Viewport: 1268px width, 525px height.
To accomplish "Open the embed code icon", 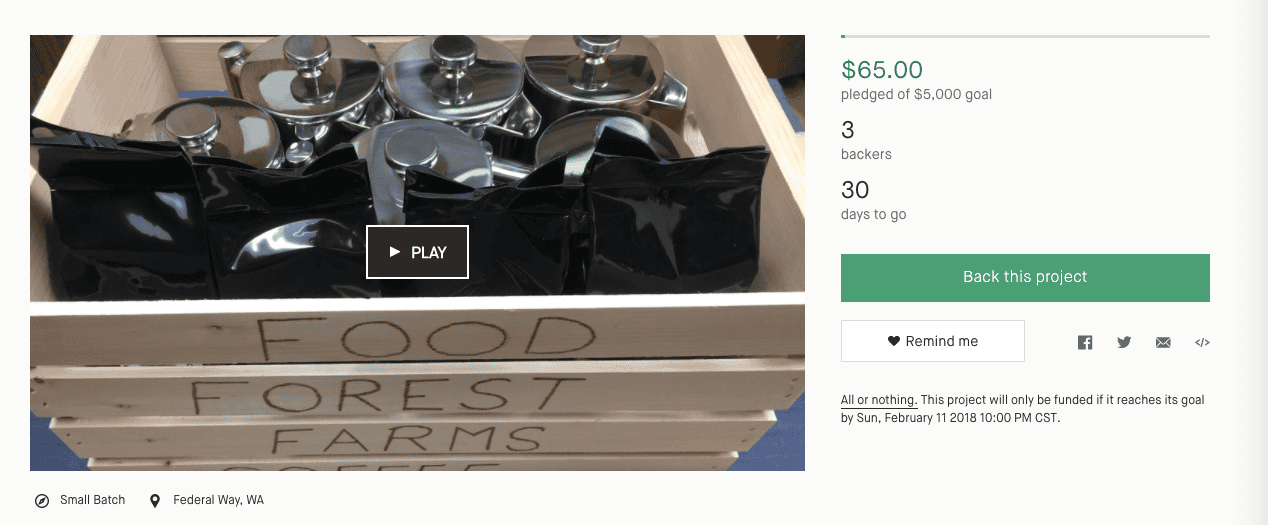I will (x=1202, y=342).
